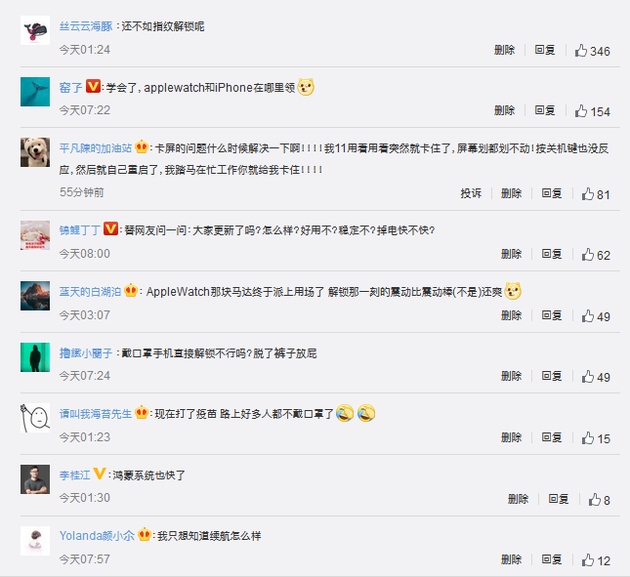Click 回复 on 窑子's comment

pyautogui.click(x=545, y=110)
